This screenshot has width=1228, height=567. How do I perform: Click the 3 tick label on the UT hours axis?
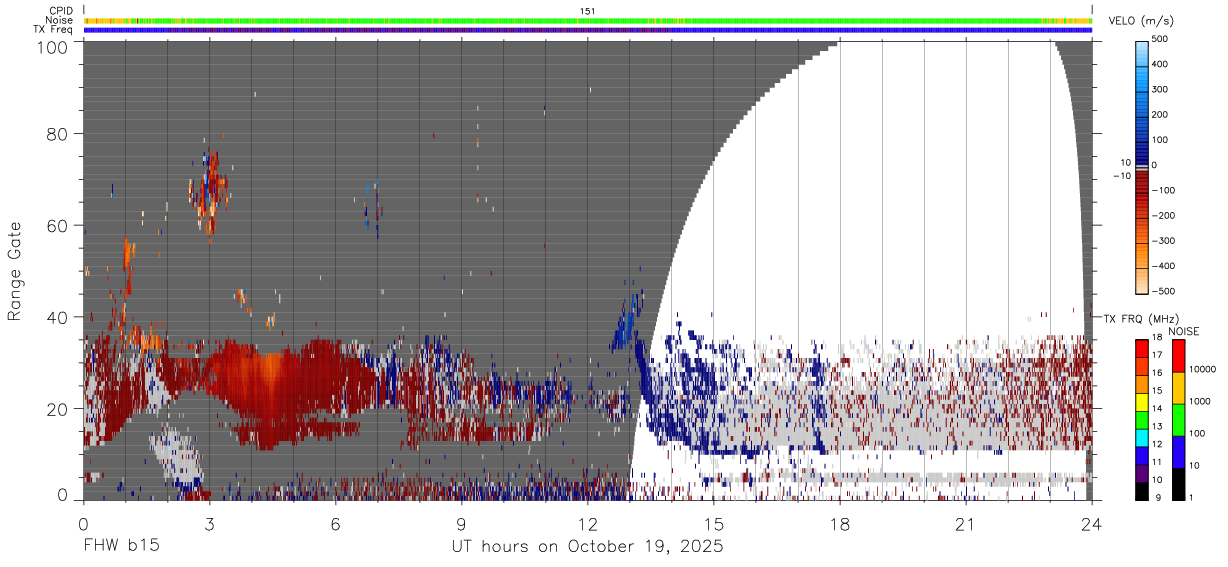coord(209,524)
